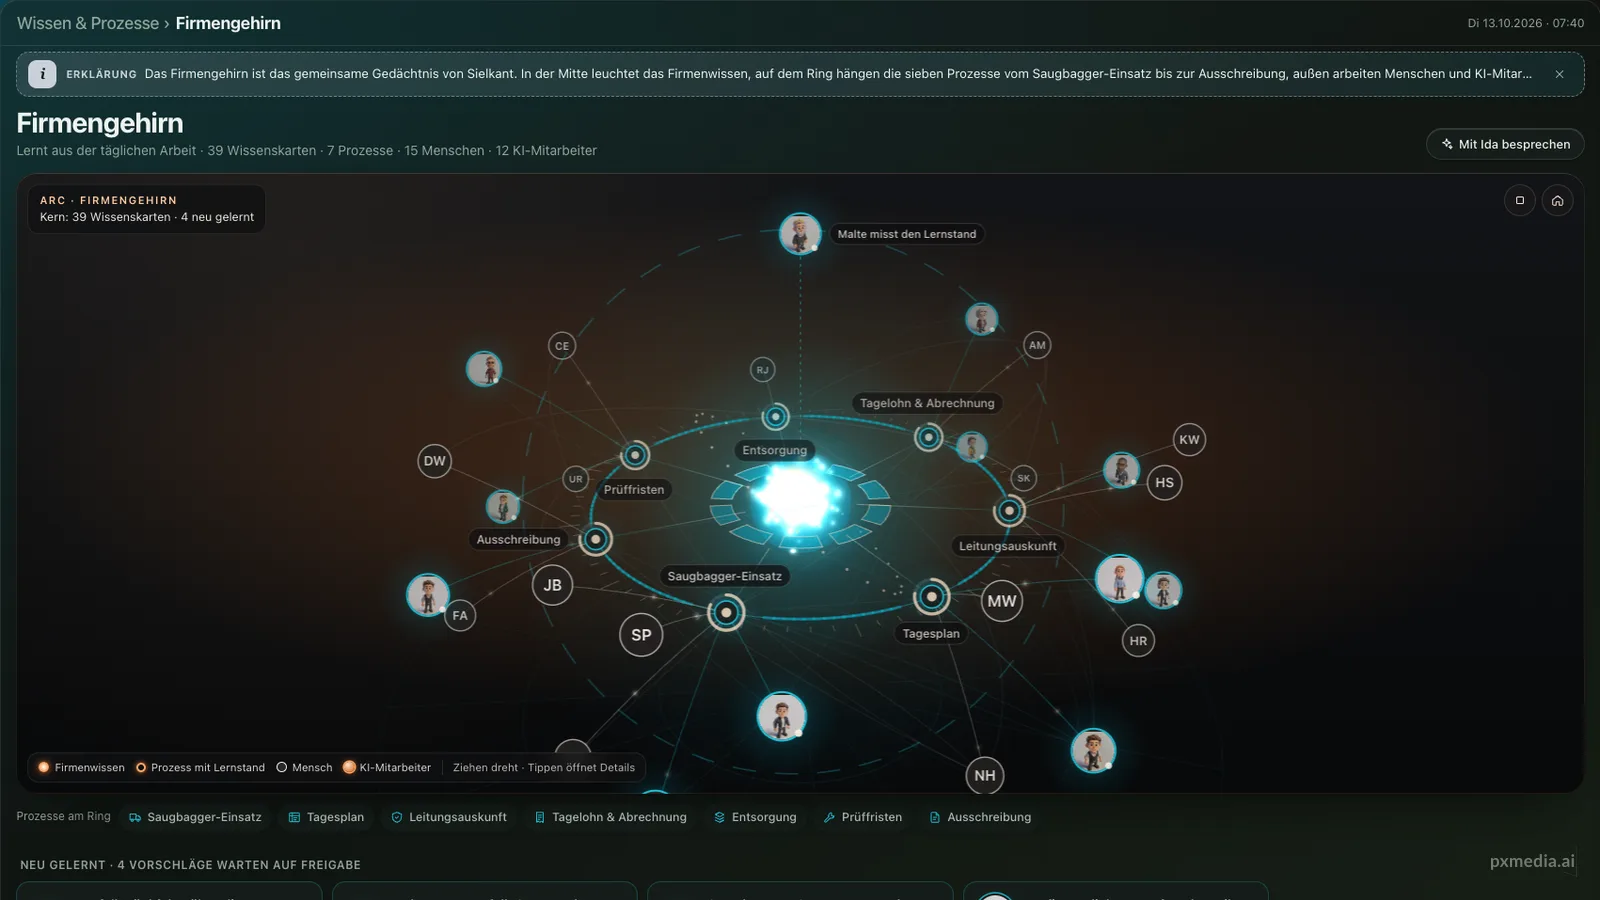Click the KW person node
The height and width of the screenshot is (900, 1600).
click(1189, 439)
